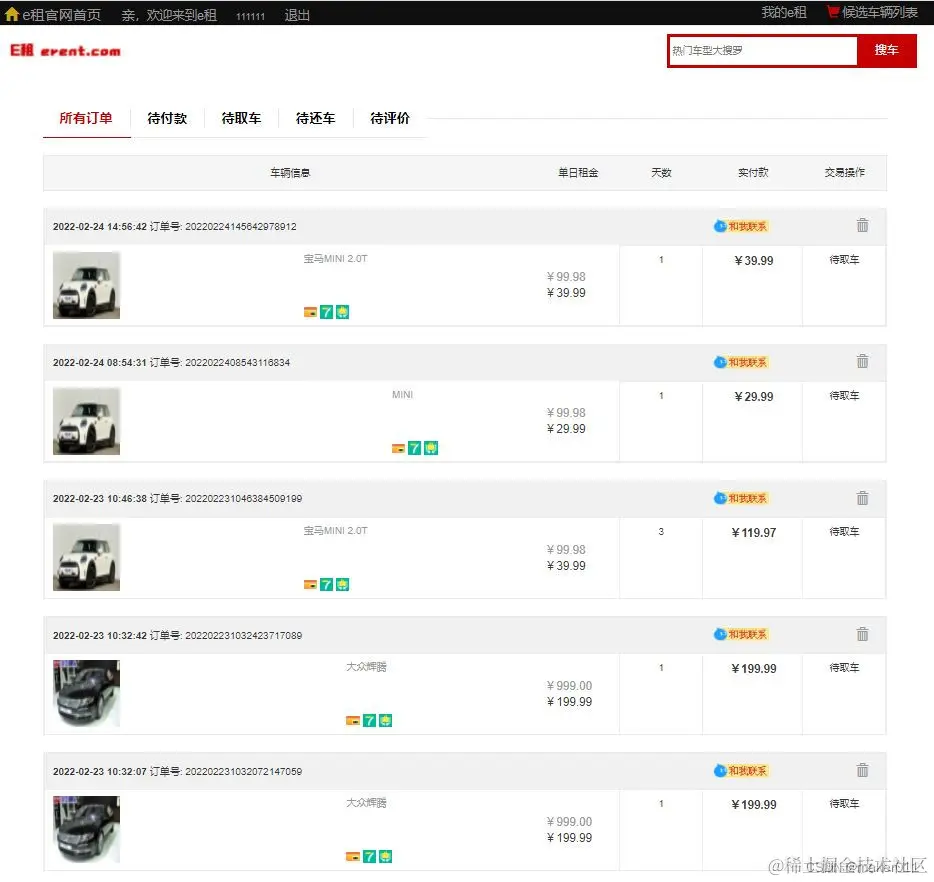
Task: Click the home icon beside e租官网首页
Action: click(x=11, y=14)
